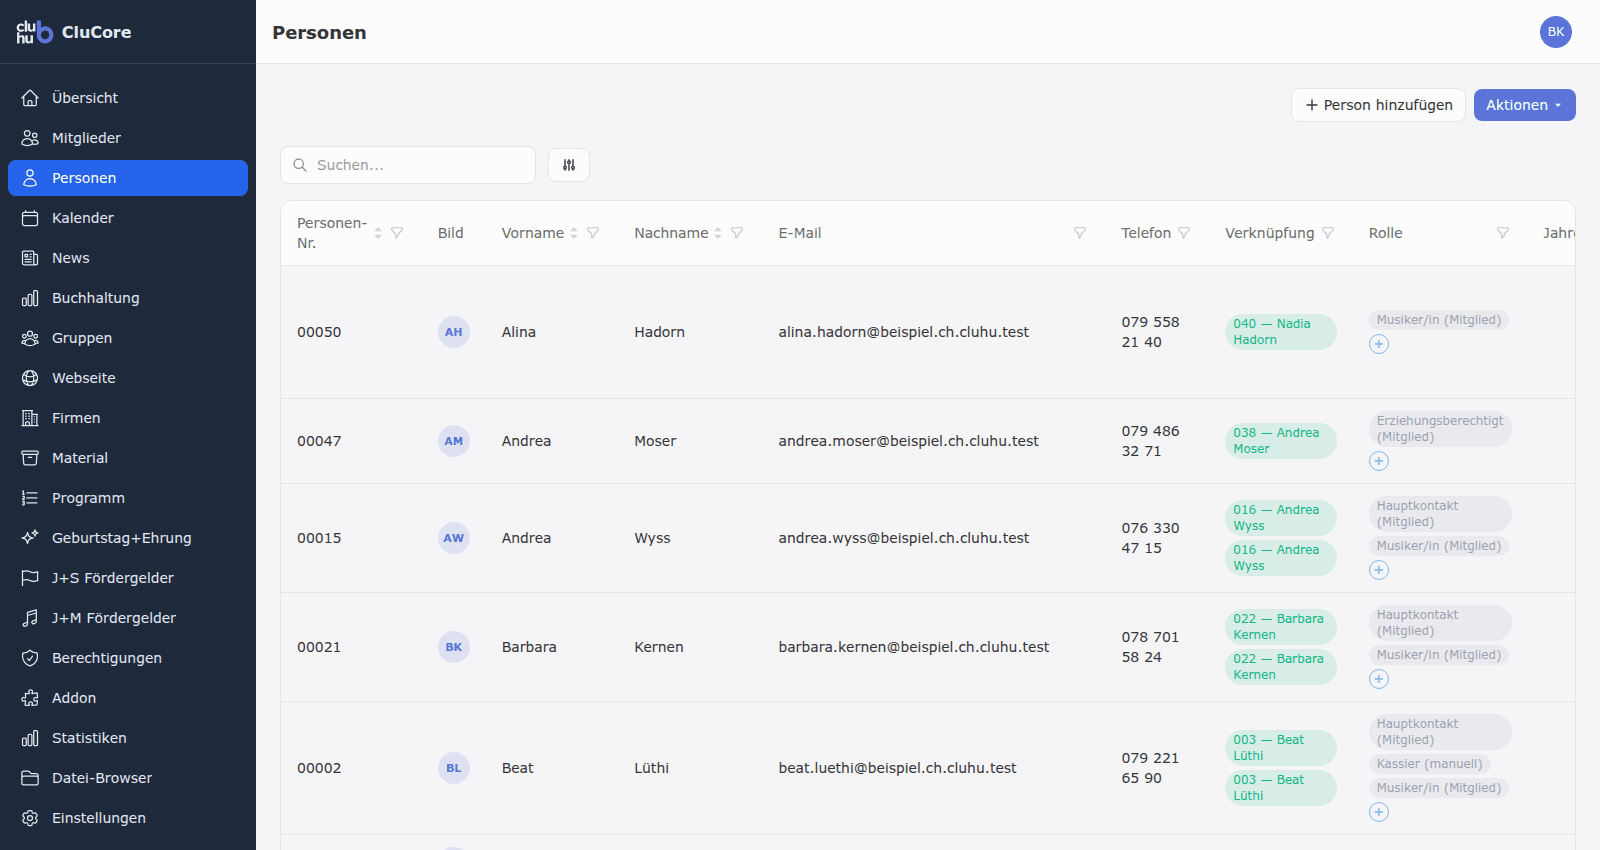
Task: Click person number 00047
Action: coord(319,441)
